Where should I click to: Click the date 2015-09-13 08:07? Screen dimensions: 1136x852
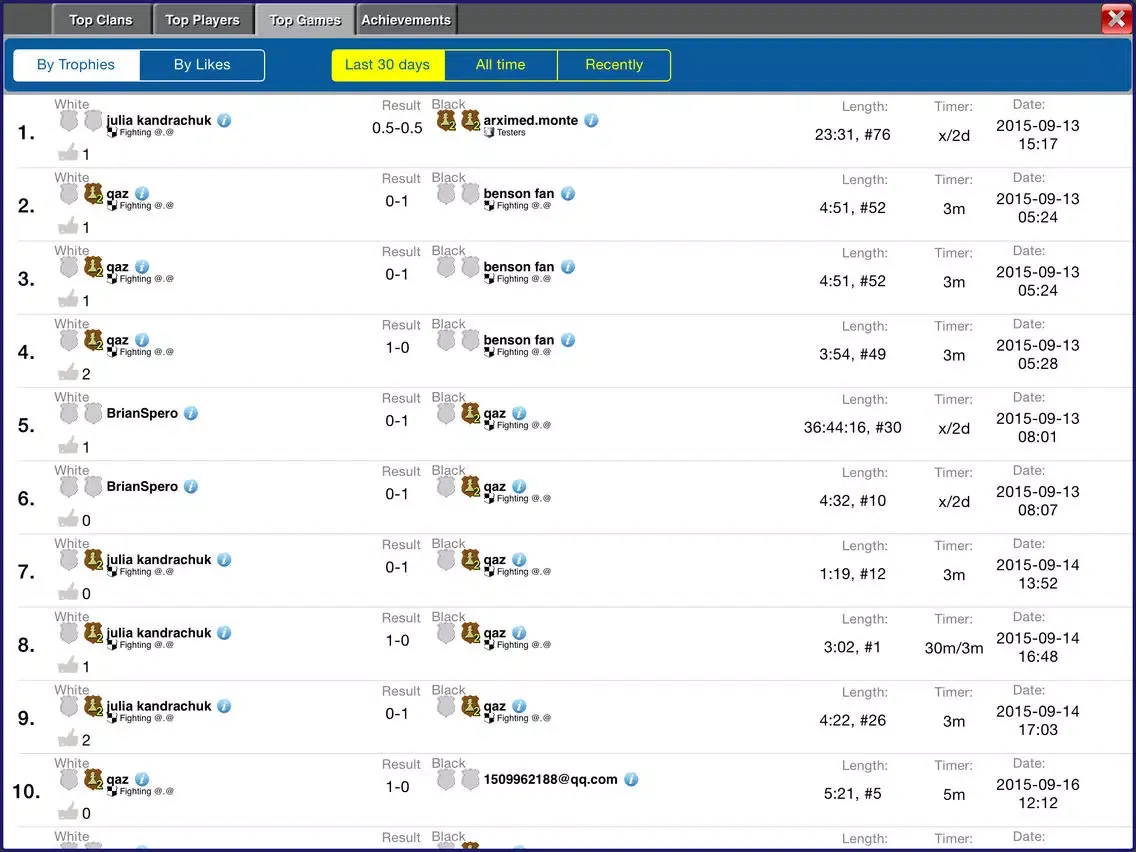pyautogui.click(x=1037, y=501)
